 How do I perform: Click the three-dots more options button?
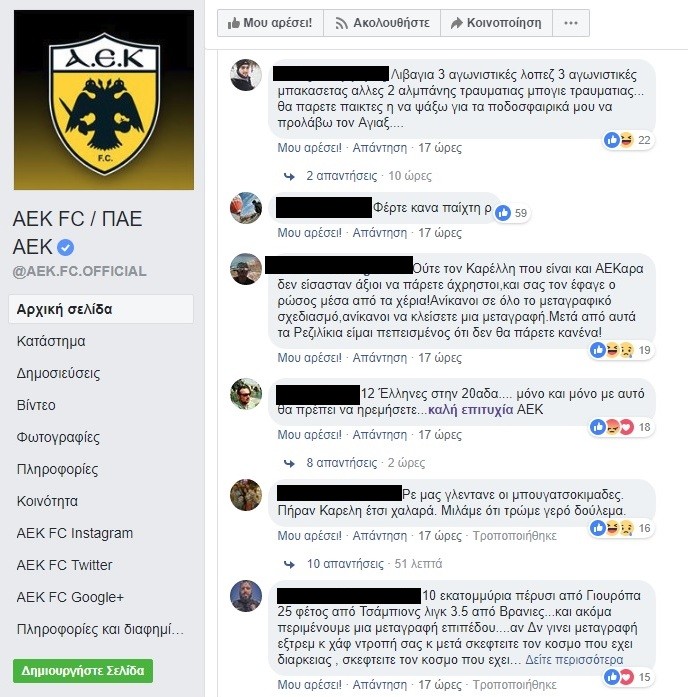pos(571,23)
